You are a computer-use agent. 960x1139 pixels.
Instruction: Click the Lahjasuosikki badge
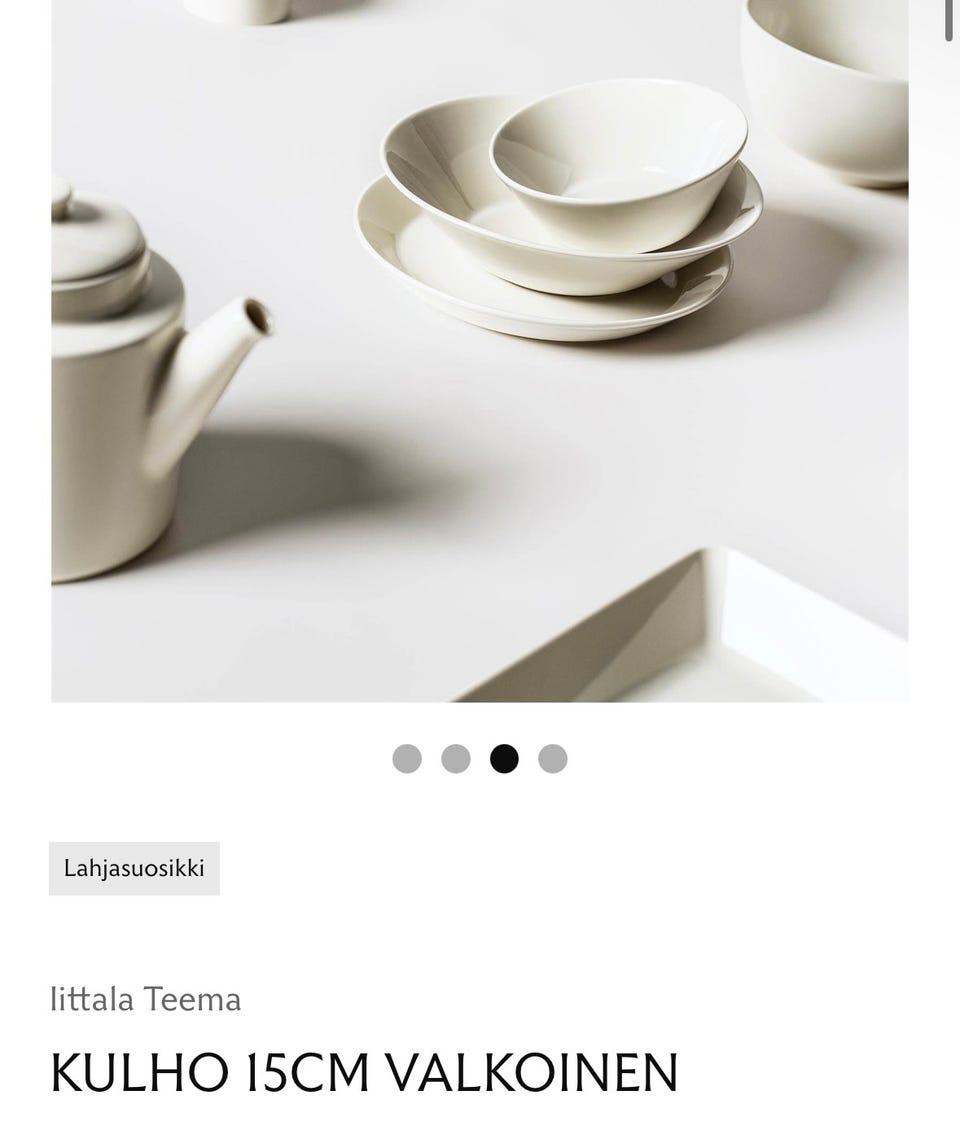tap(134, 868)
